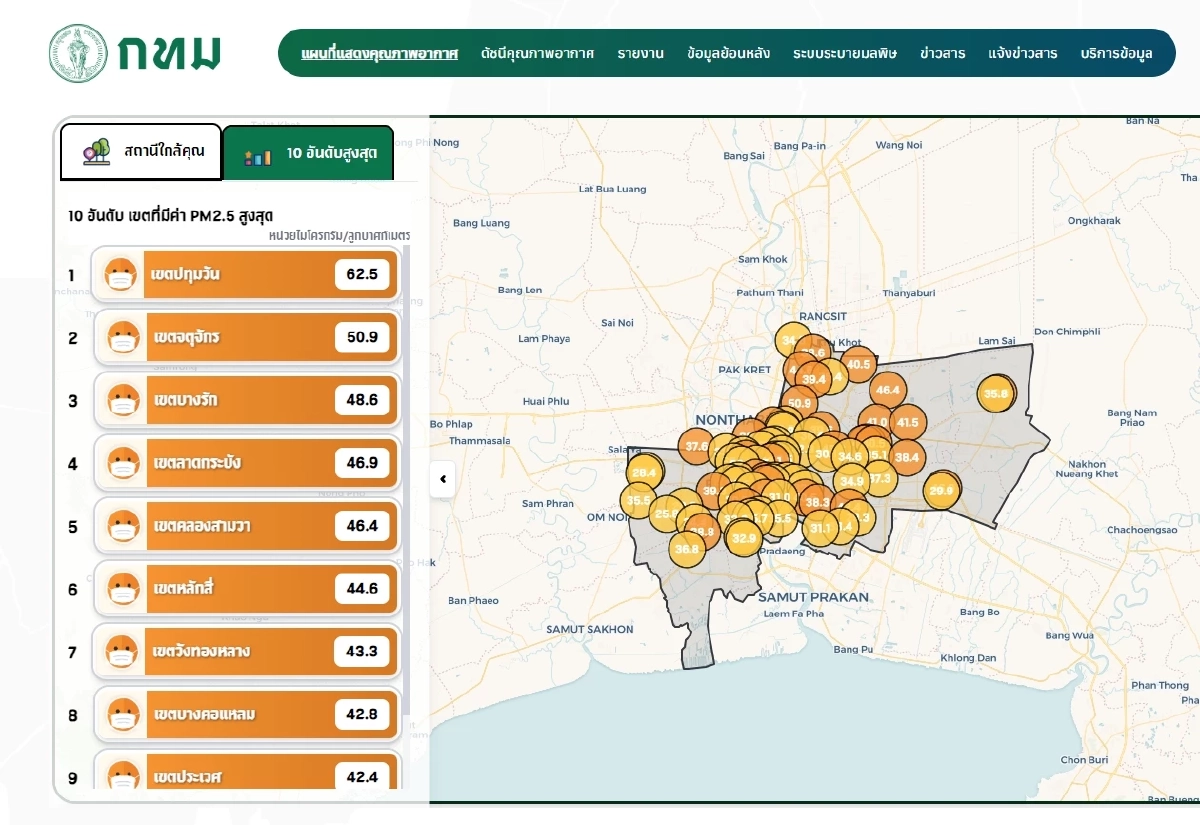Click the masked face icon for เขตหลักสี่
Image resolution: width=1200 pixels, height=825 pixels.
point(121,589)
